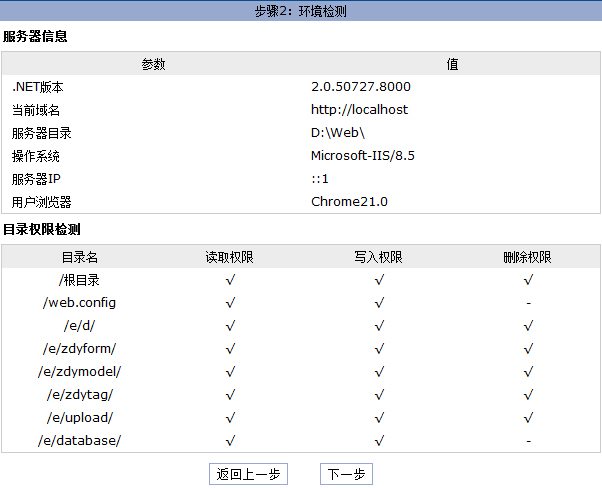The image size is (602, 488).
Task: Click the 删除权限 column header
Action: click(527, 257)
